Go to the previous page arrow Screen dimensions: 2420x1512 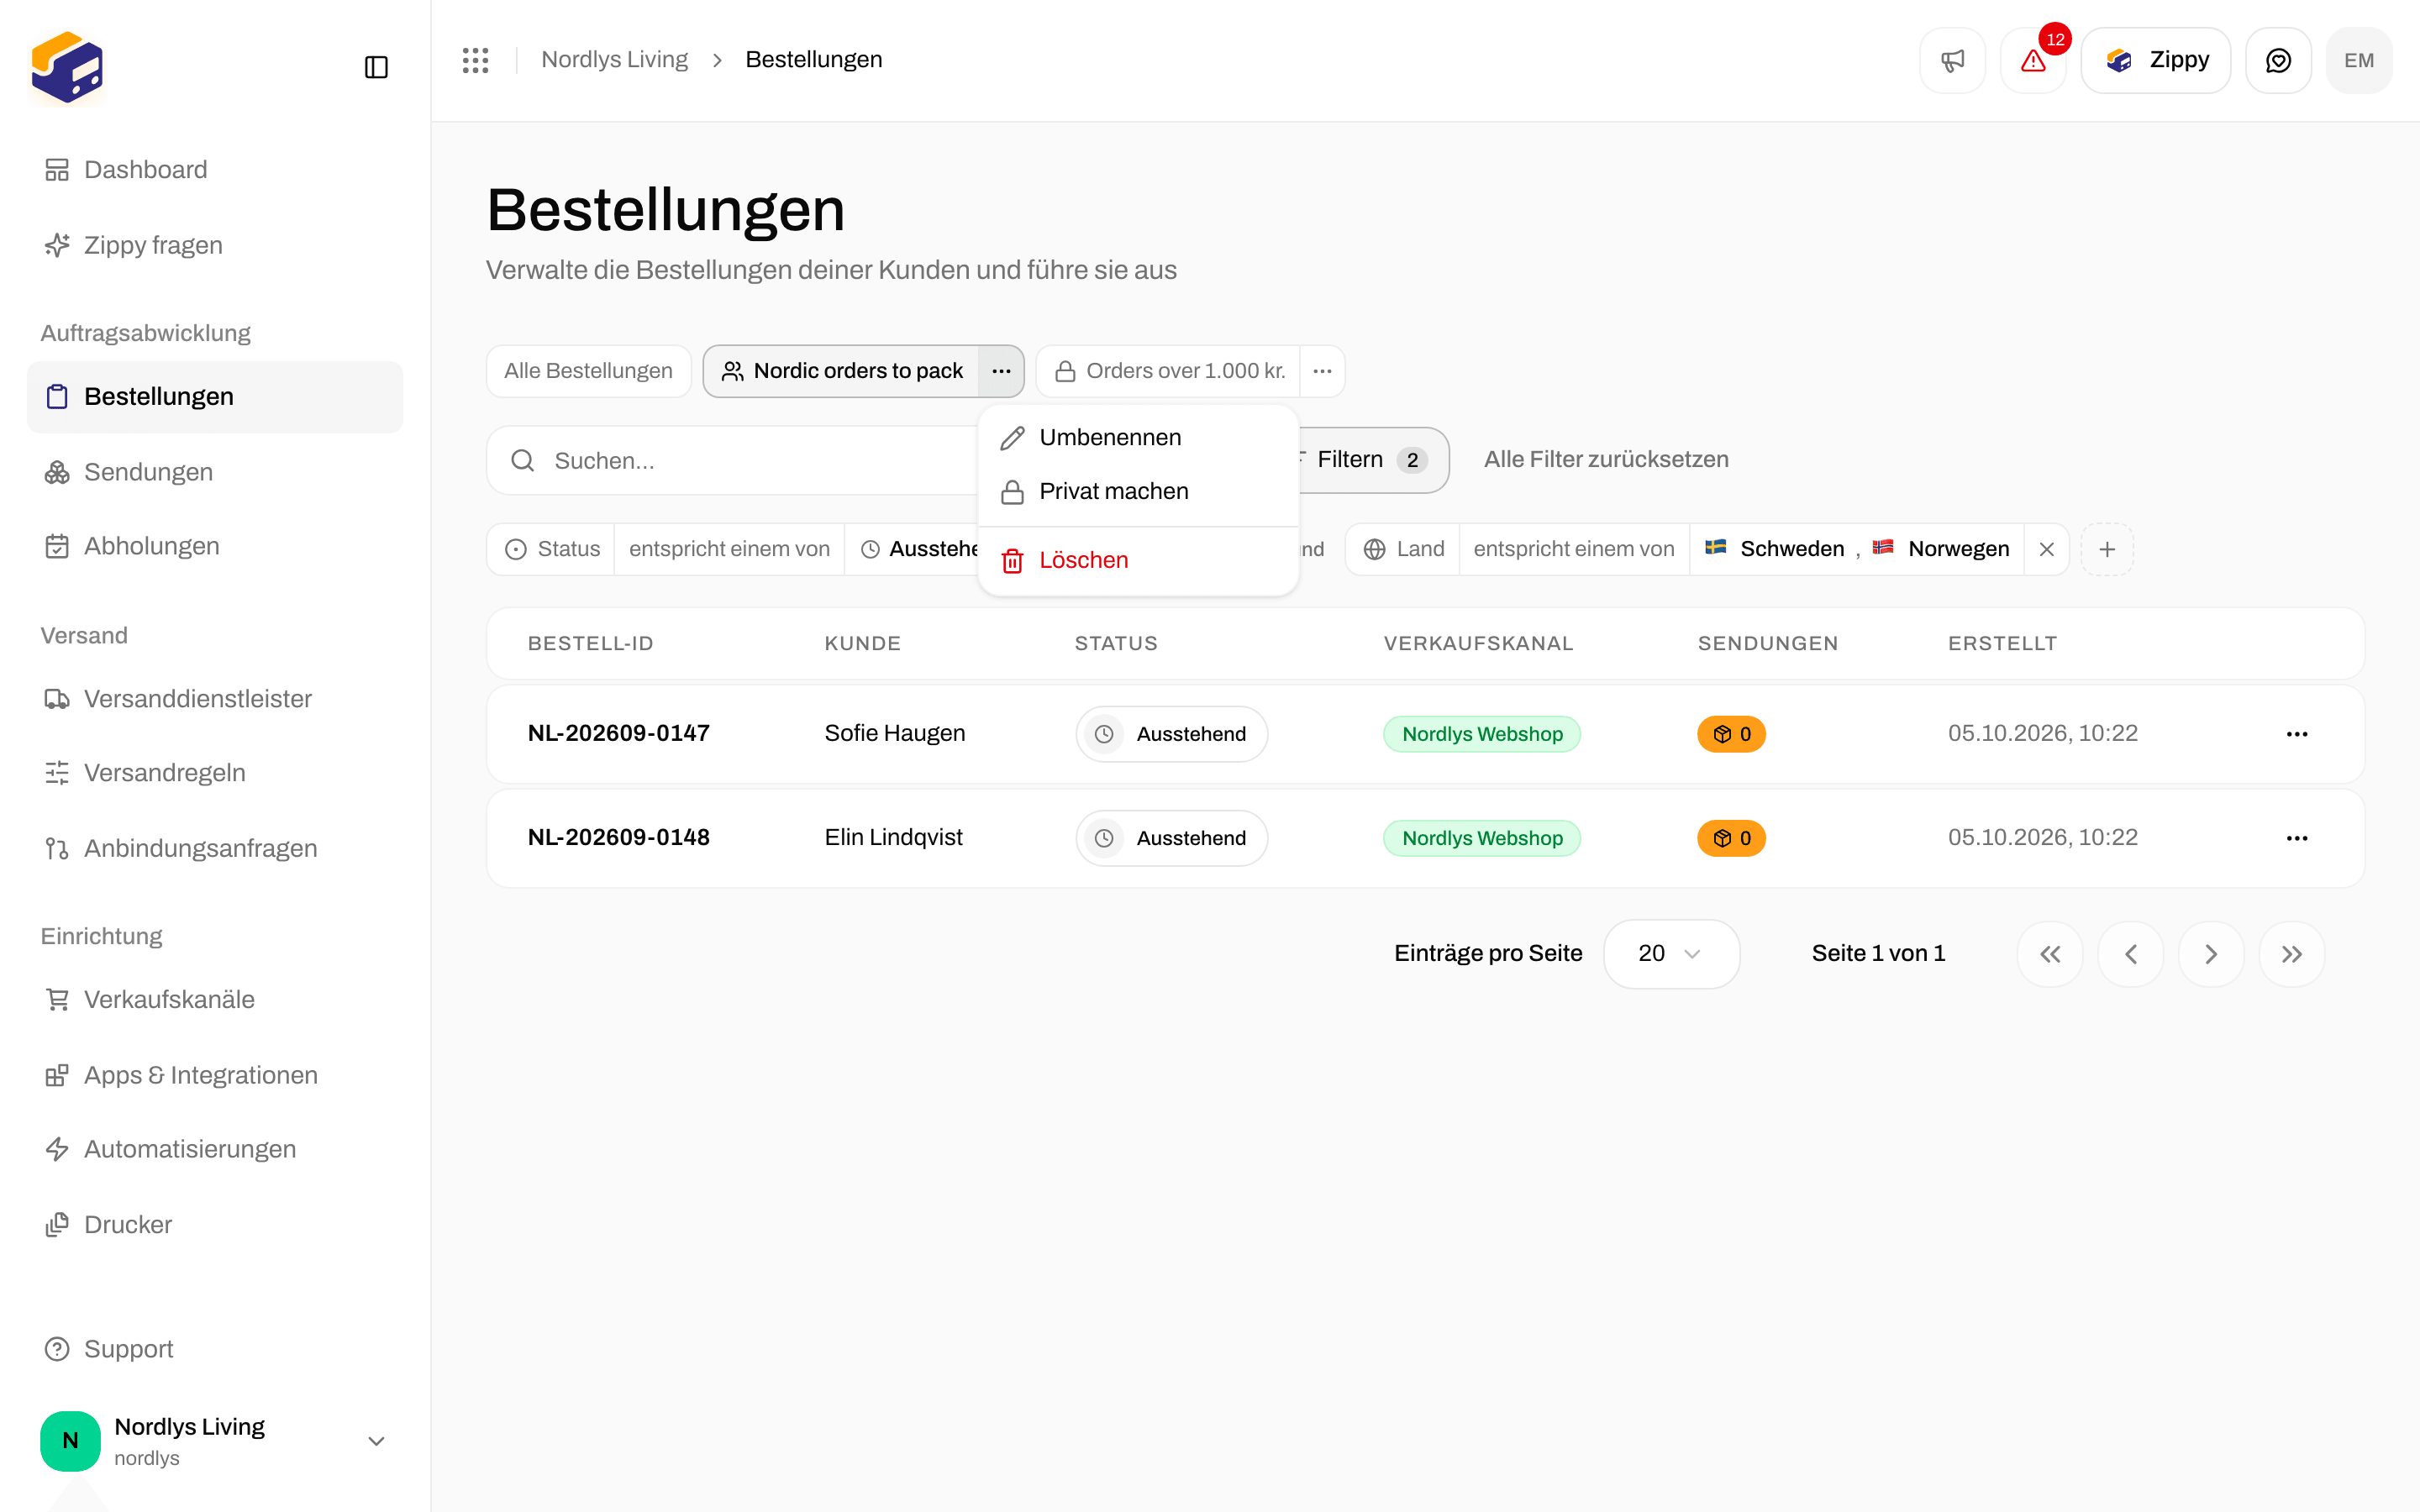[x=2131, y=954]
